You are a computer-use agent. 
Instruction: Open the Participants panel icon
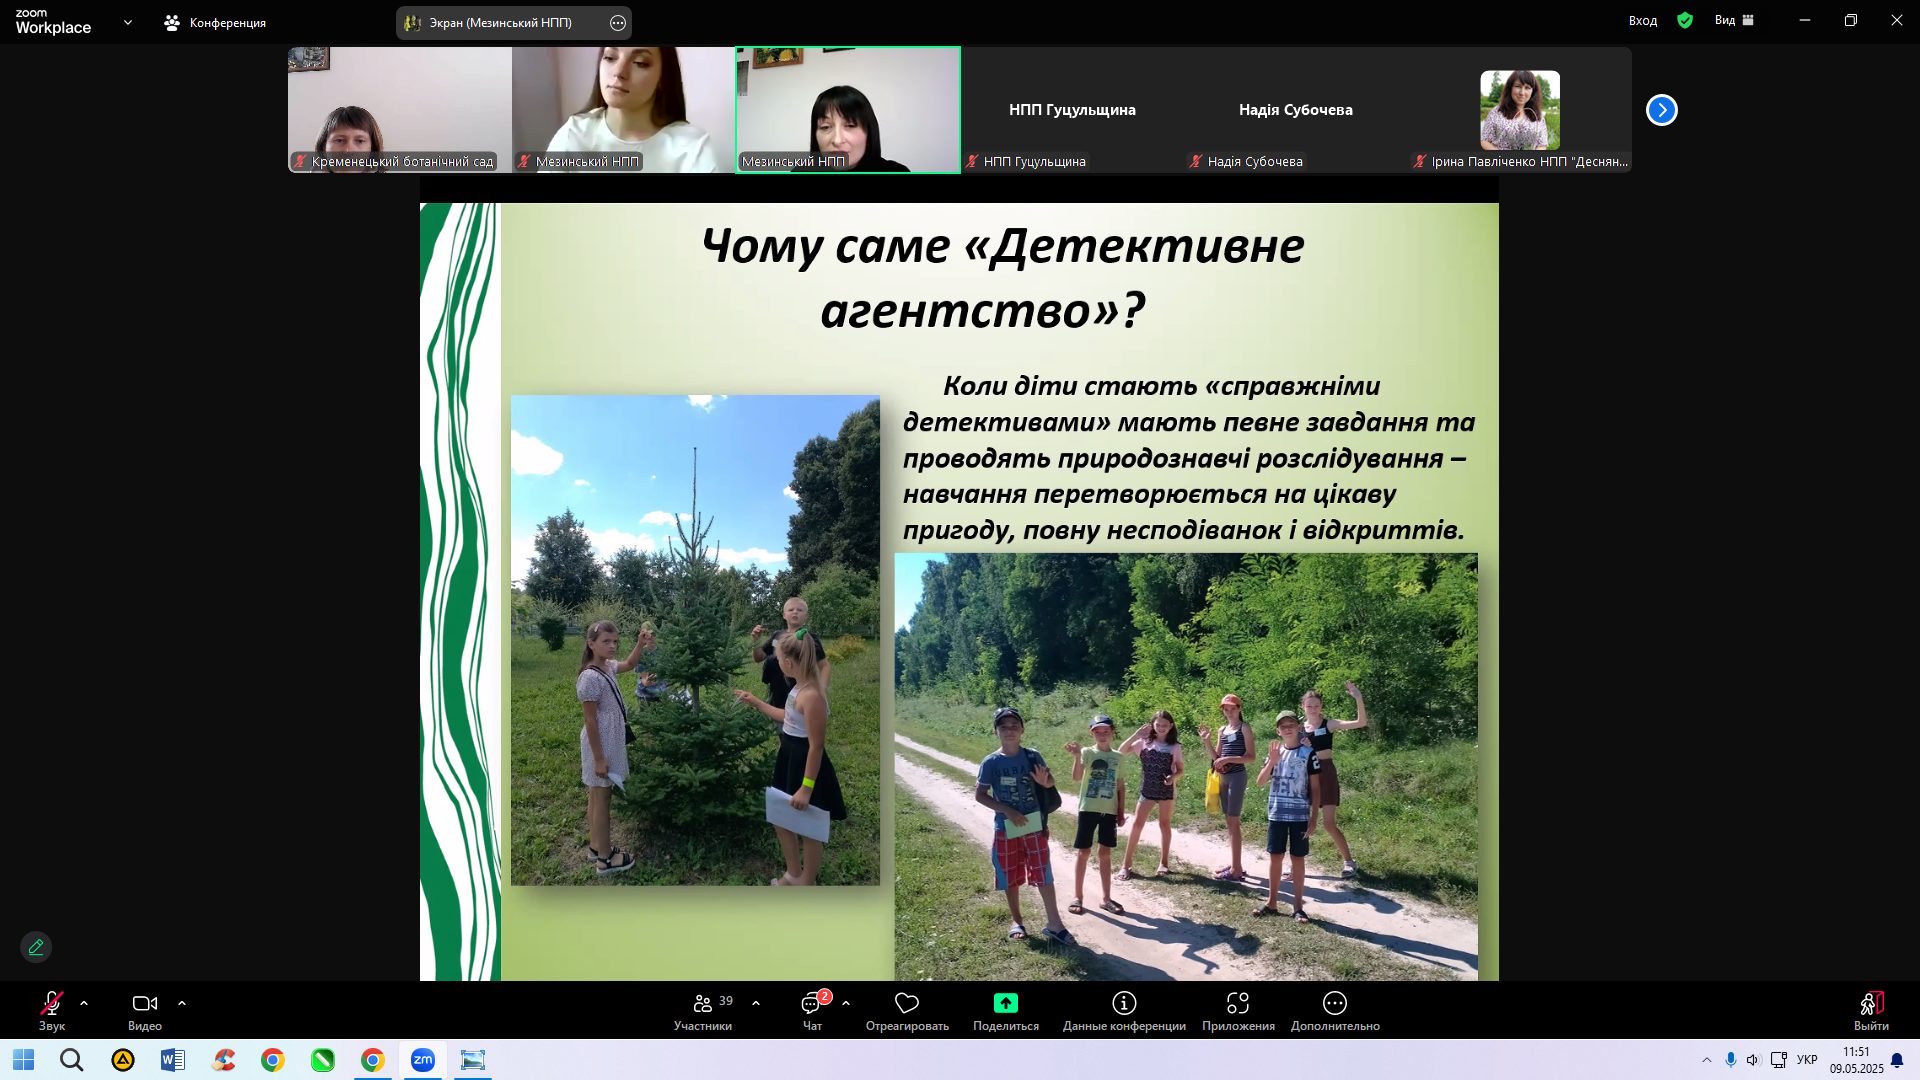coord(703,1003)
